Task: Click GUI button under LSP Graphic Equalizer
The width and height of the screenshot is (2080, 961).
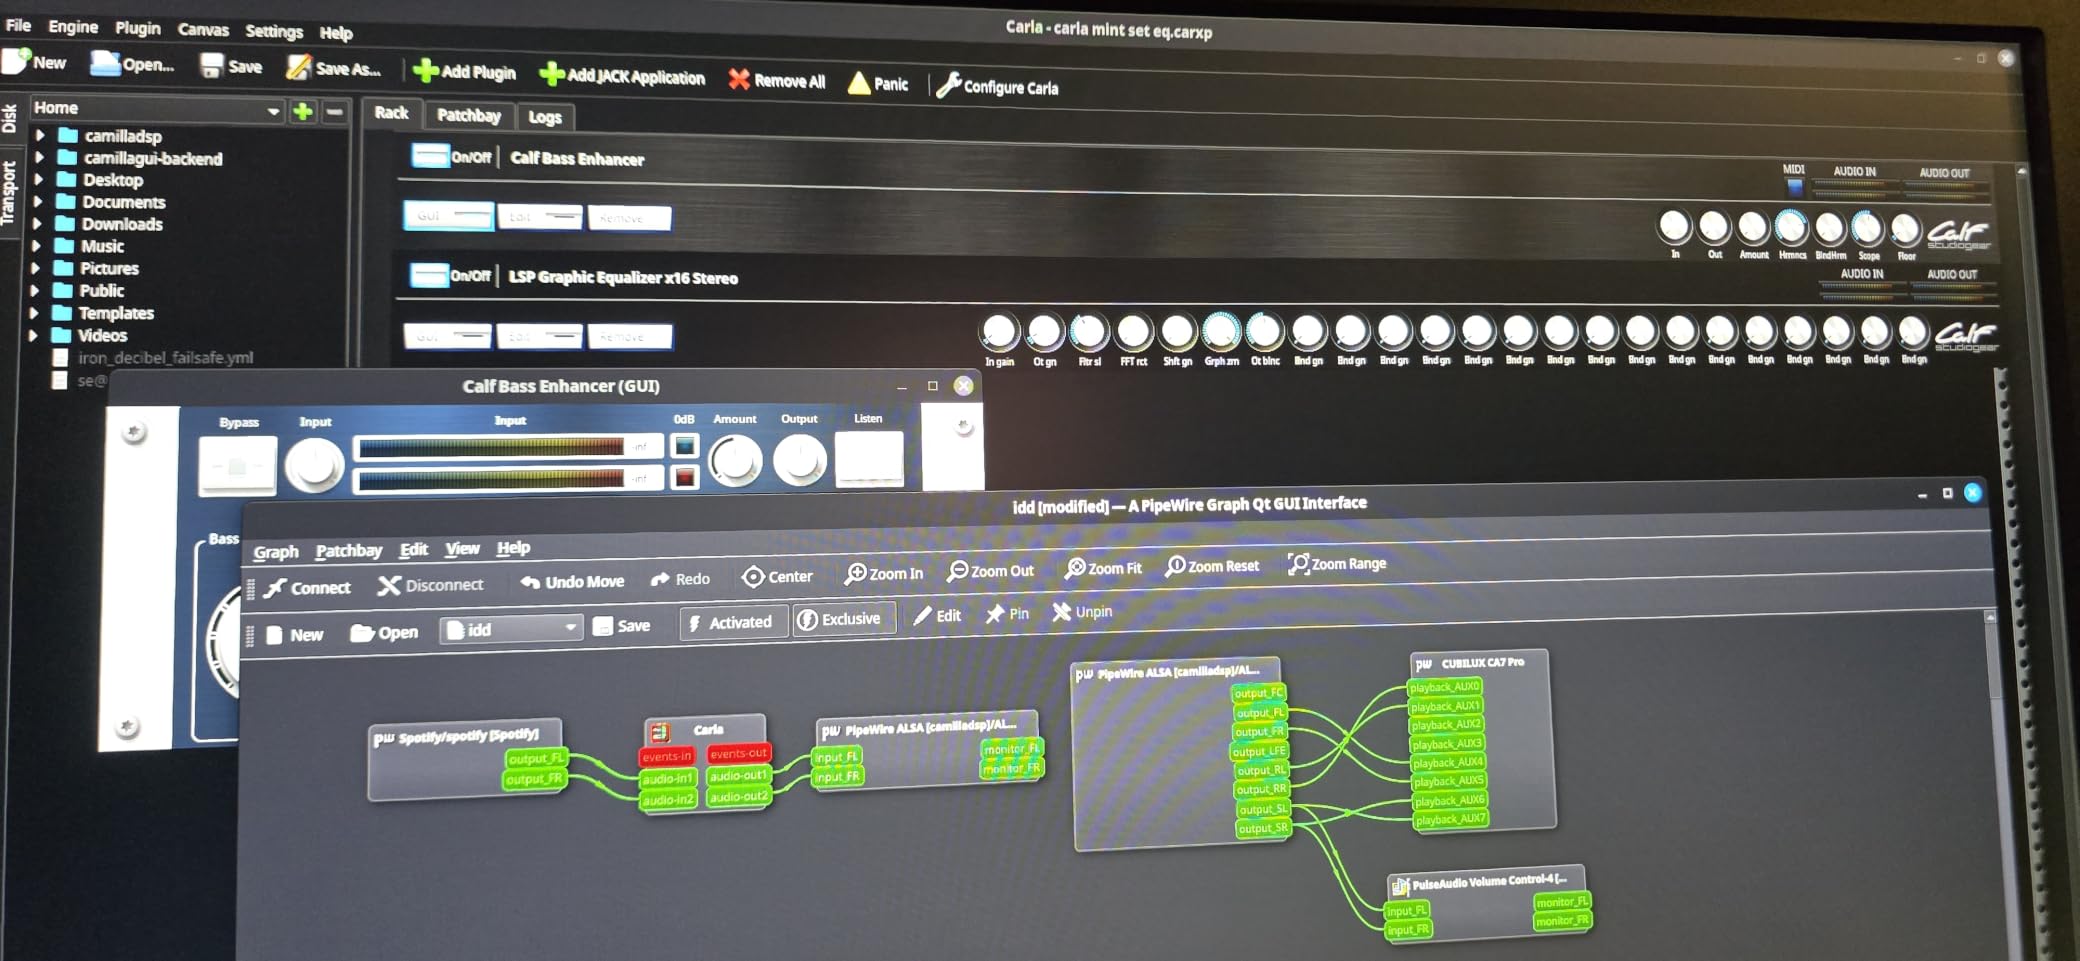Action: pos(447,336)
